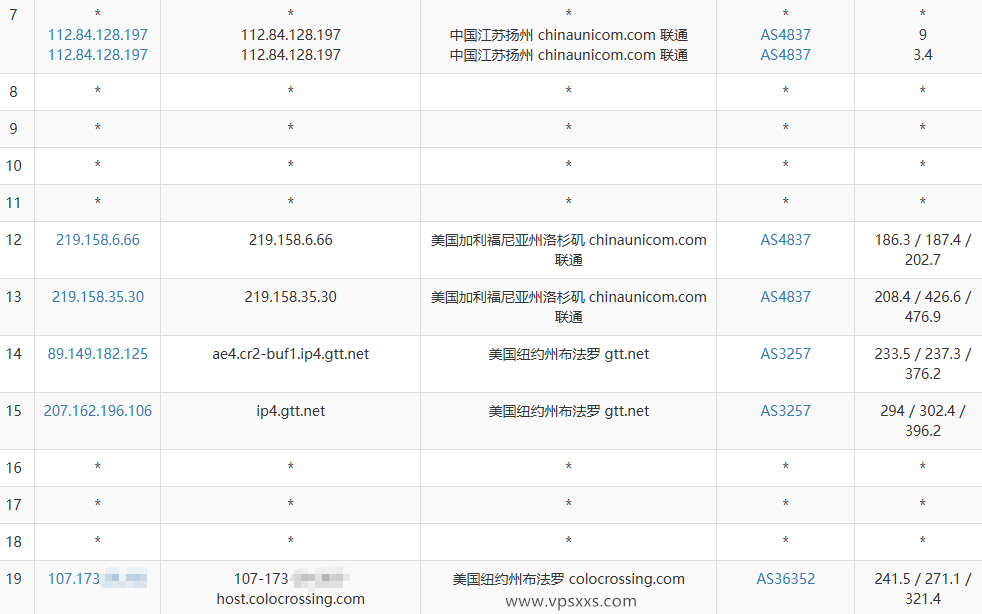
Task: Select latency value 186.3 / 187.4 / 202.7
Action: pyautogui.click(x=923, y=250)
